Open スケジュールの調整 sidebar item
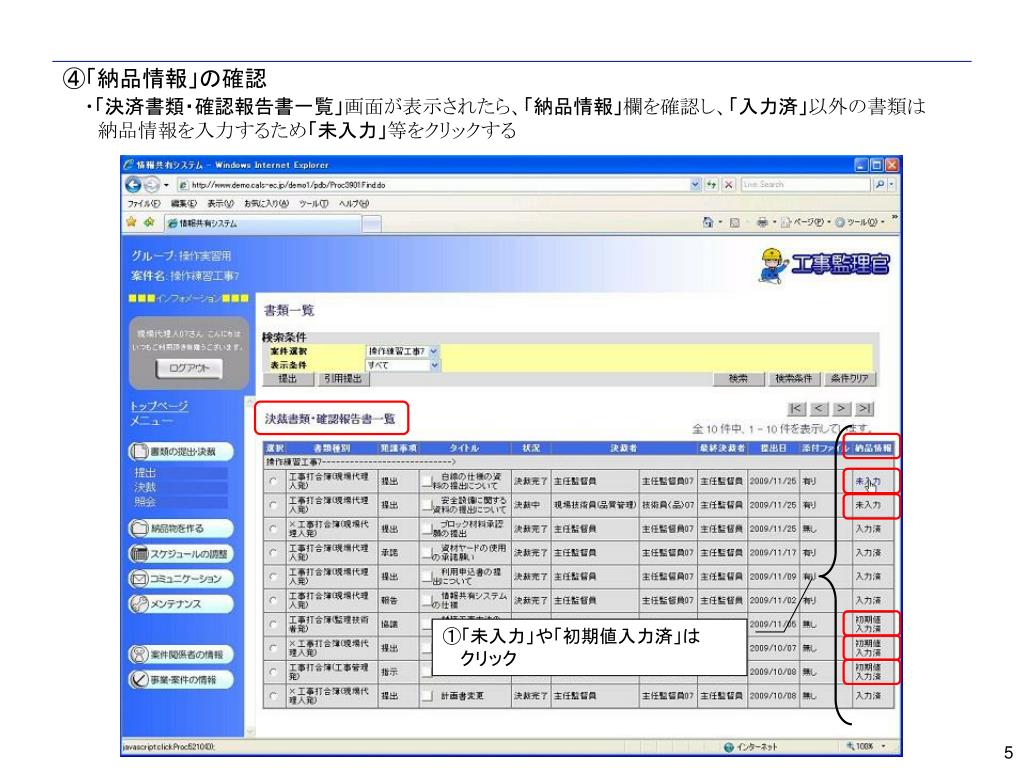This screenshot has width=1024, height=768. (x=181, y=554)
